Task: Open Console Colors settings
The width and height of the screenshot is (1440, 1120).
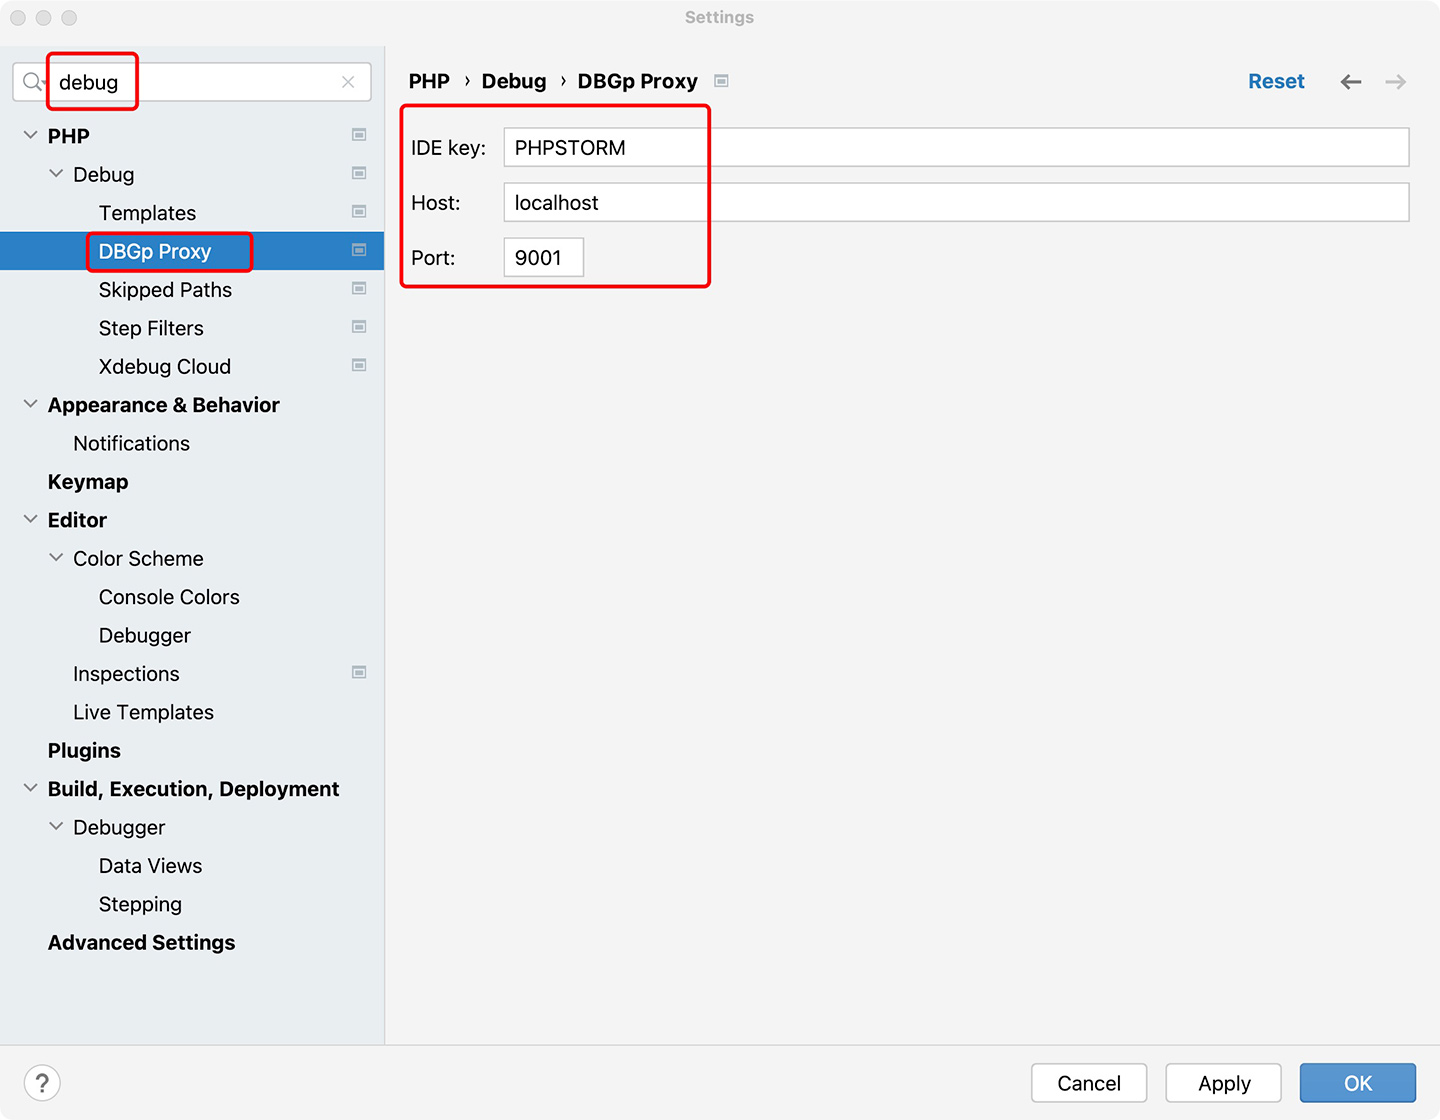Action: click(x=169, y=597)
